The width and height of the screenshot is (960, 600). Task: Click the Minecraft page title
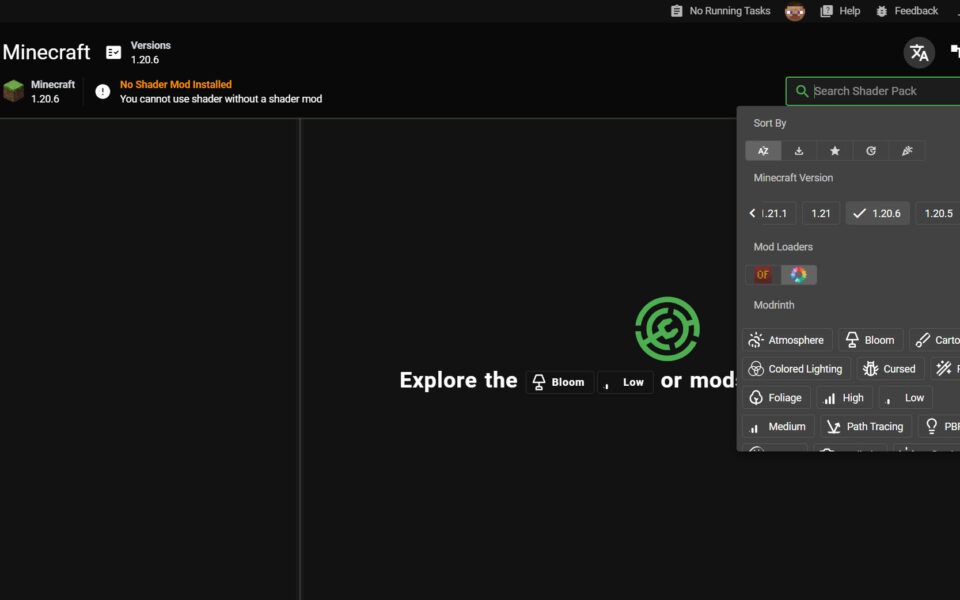point(47,52)
